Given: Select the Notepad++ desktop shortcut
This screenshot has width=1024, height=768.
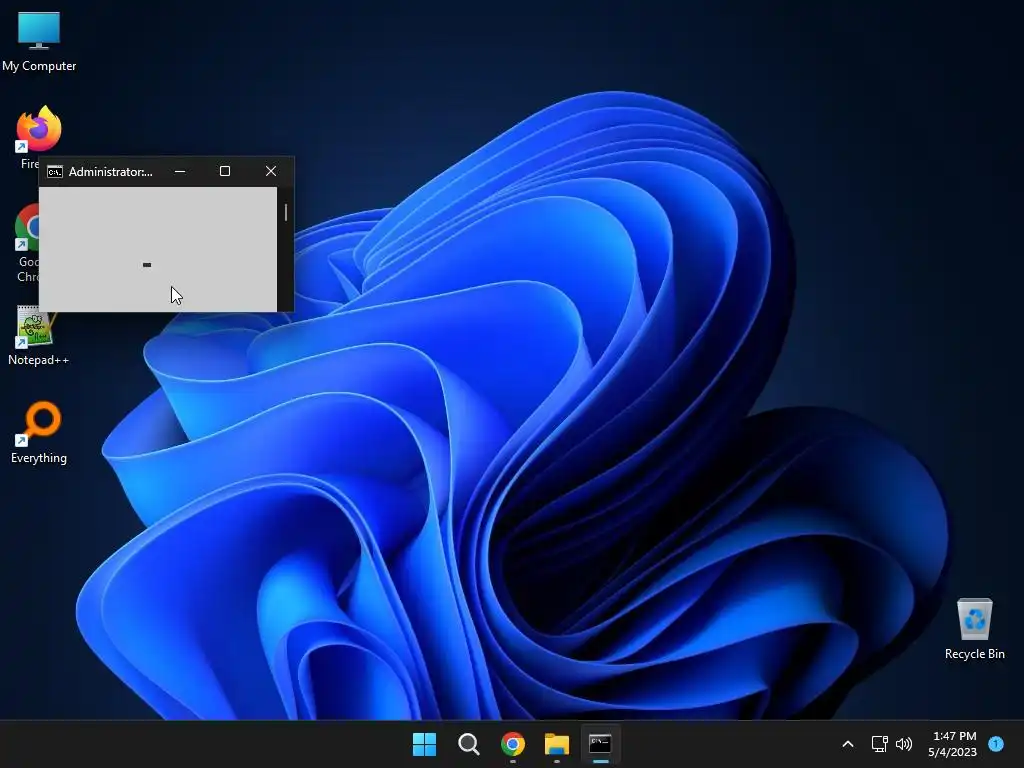Looking at the screenshot, I should 38,336.
